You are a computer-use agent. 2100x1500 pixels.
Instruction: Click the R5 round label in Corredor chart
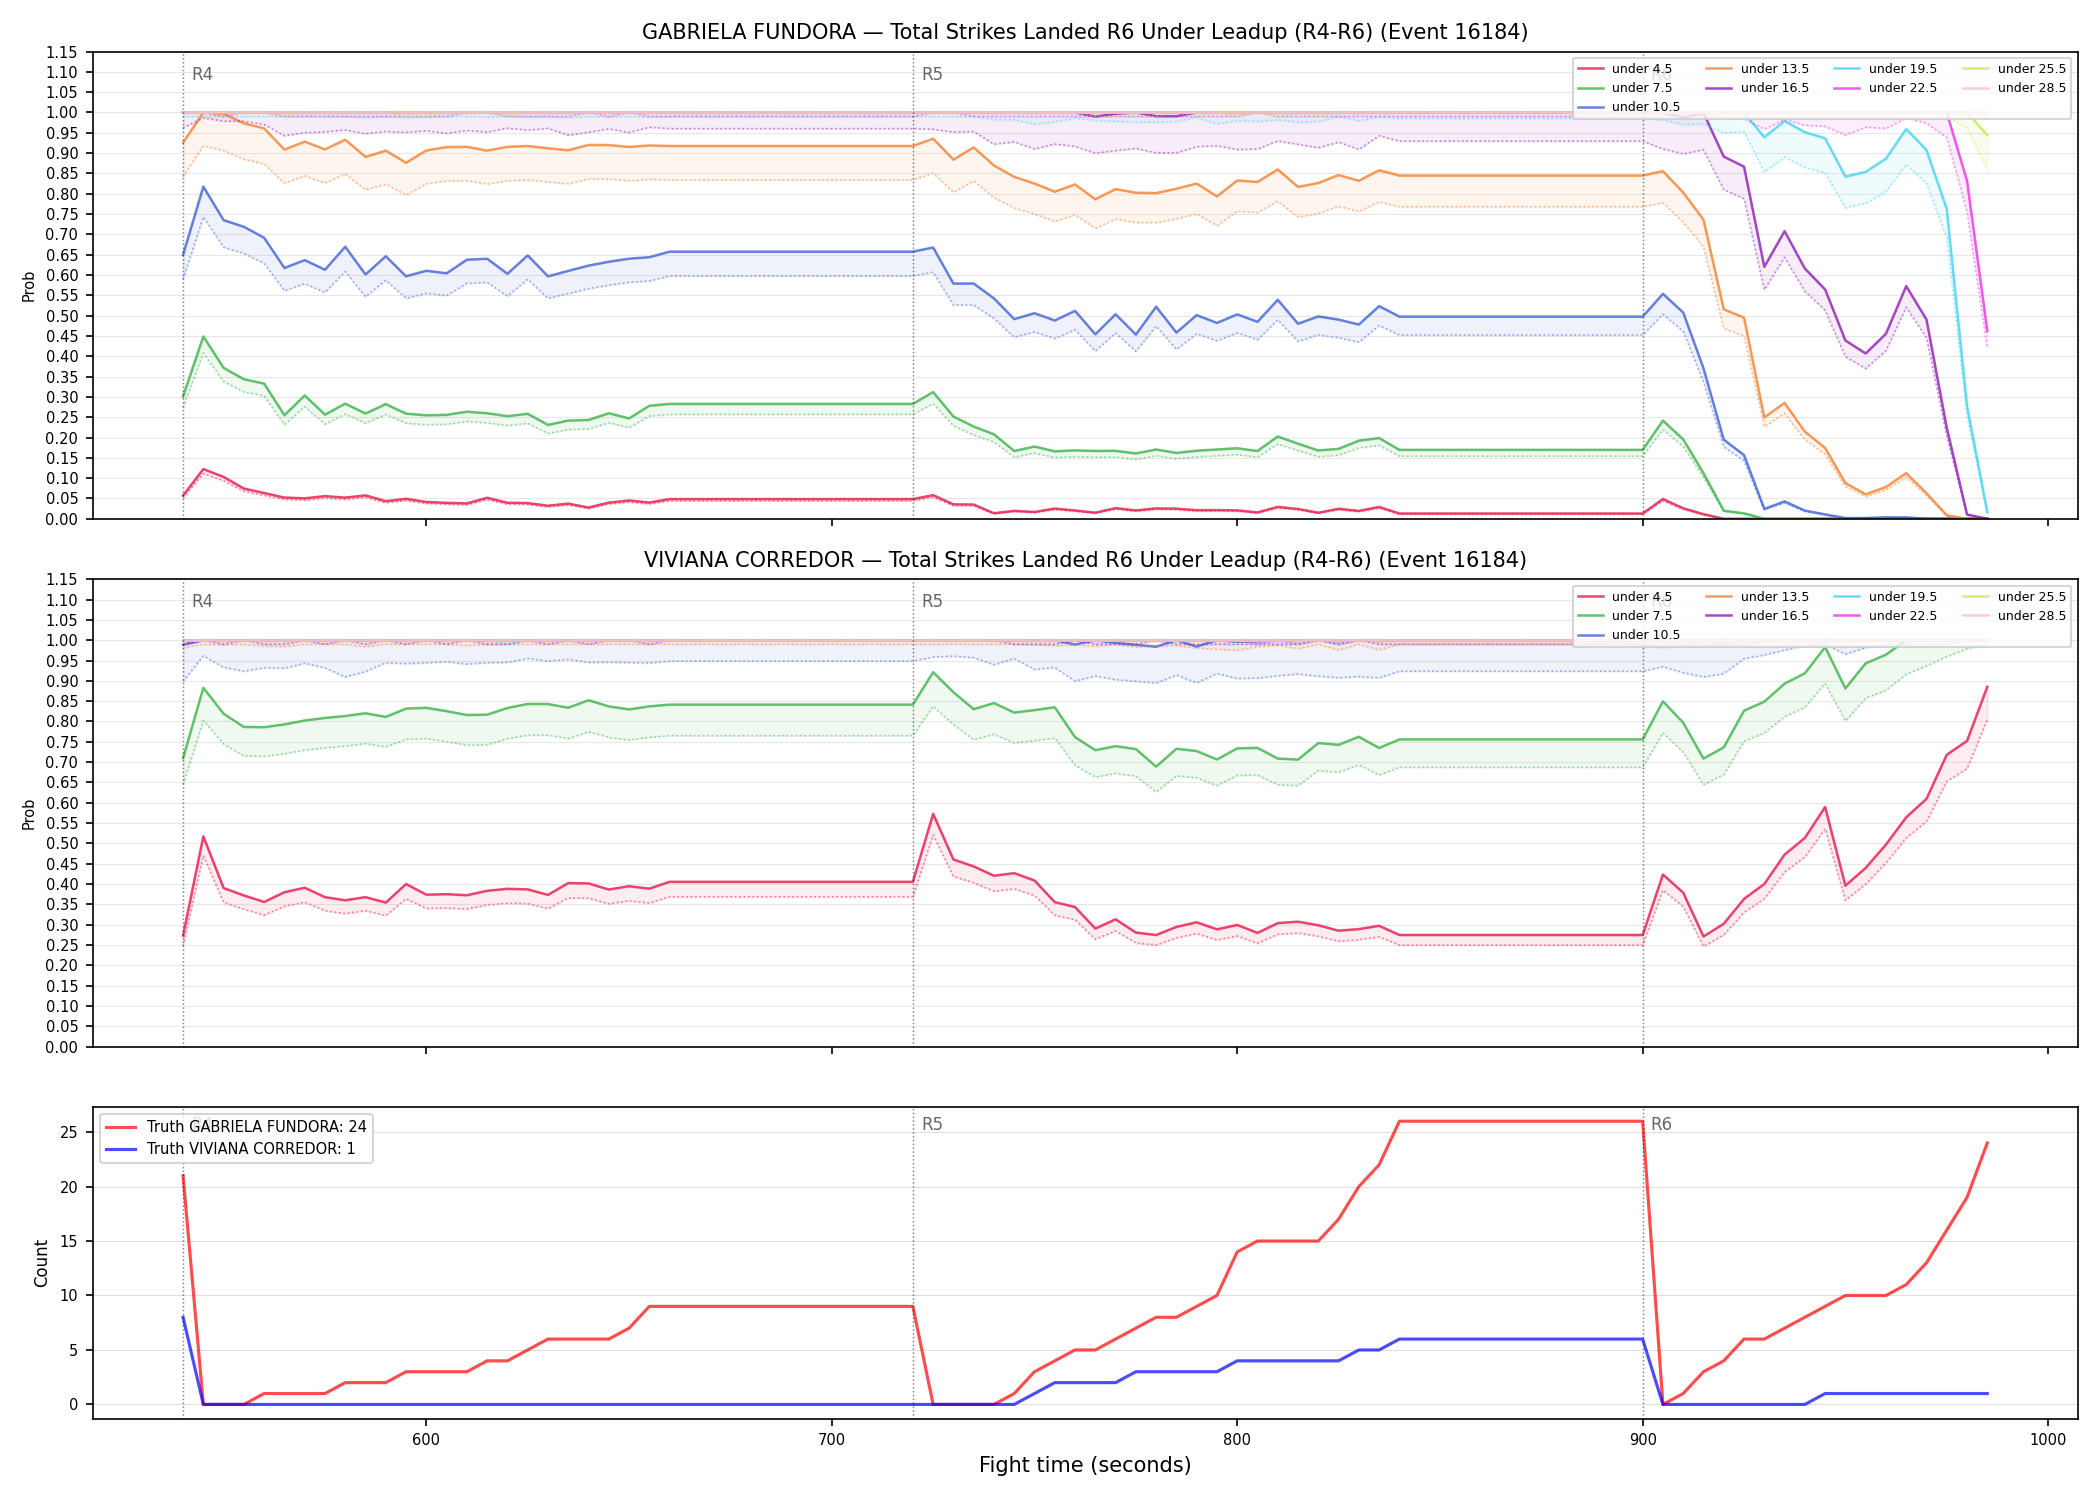(932, 601)
